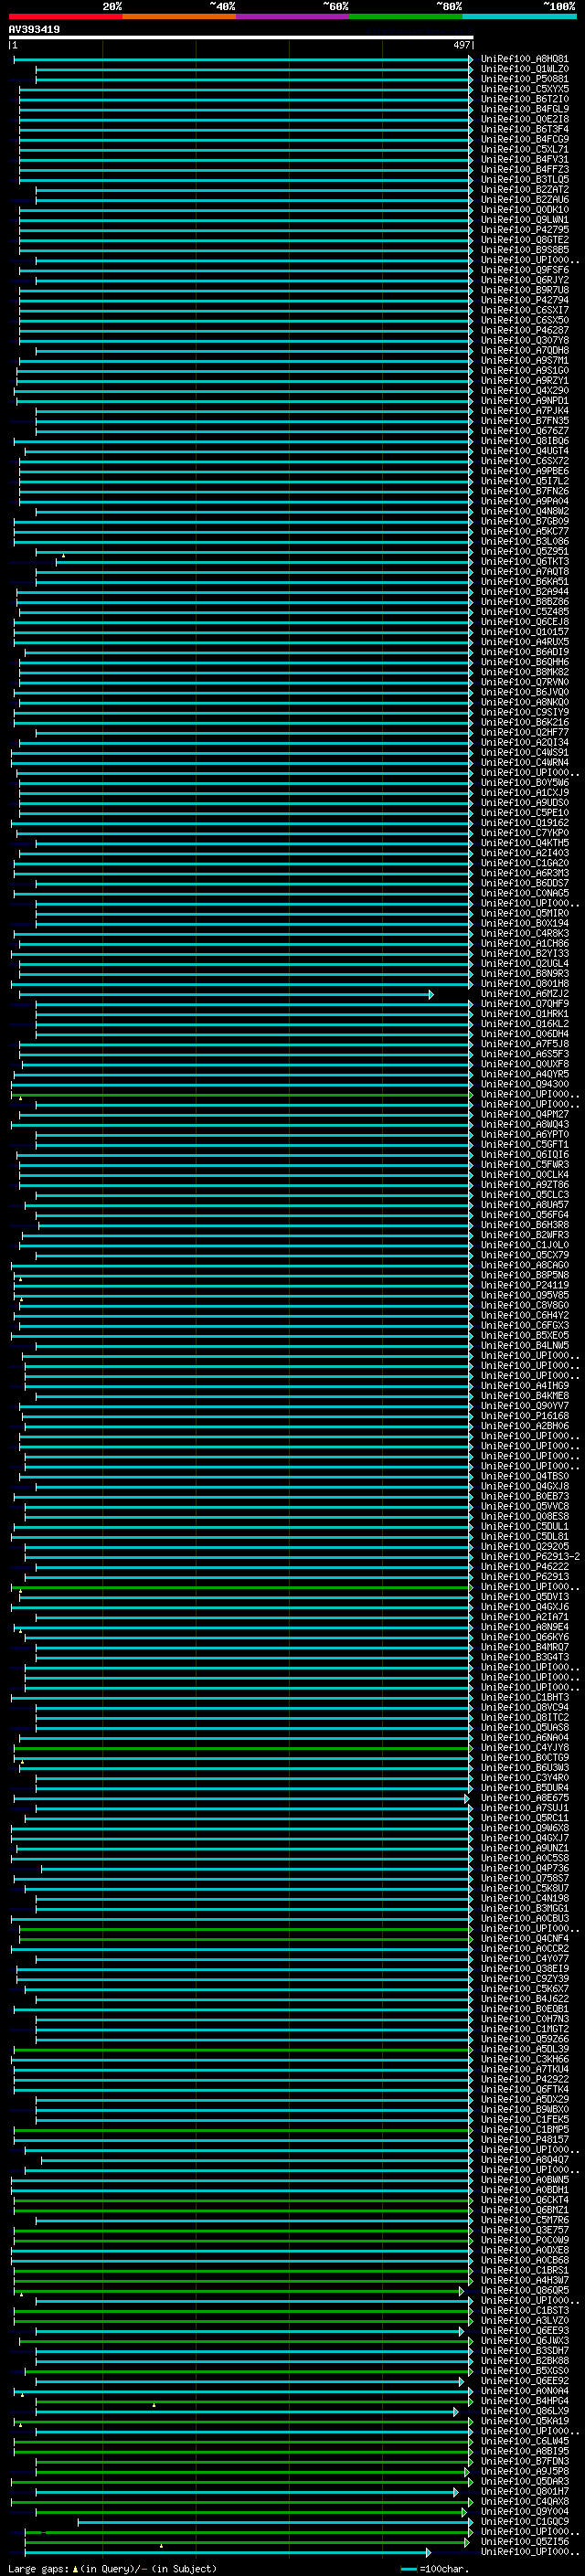The height and width of the screenshot is (2576, 585).
Task: Click the orange ~40% identity legend segment
Action: 178,16
